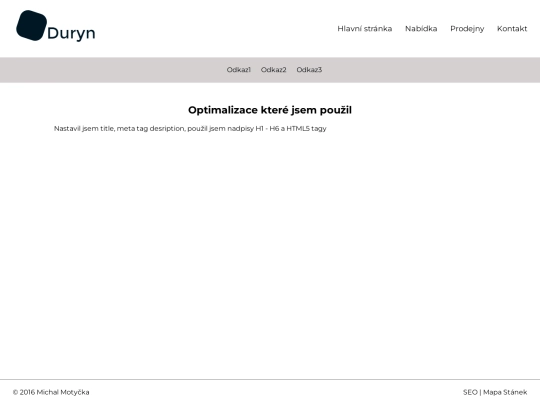
Task: Select the Odkaz3 submenu link
Action: coord(309,70)
